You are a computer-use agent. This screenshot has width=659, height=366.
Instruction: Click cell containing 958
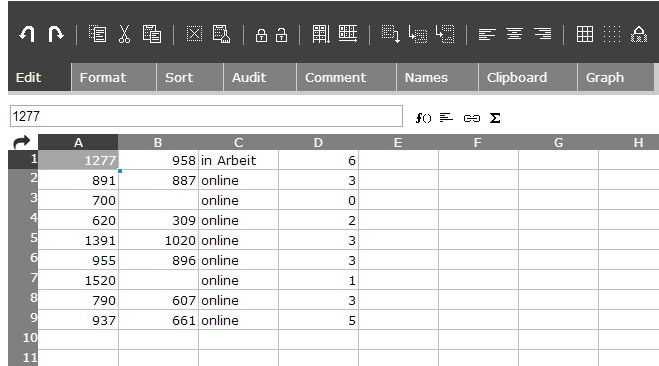(x=158, y=160)
